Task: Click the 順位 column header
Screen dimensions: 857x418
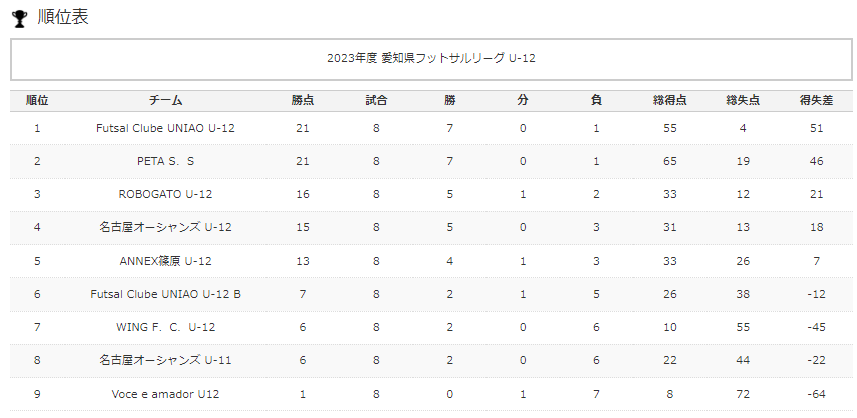Action: click(x=37, y=101)
